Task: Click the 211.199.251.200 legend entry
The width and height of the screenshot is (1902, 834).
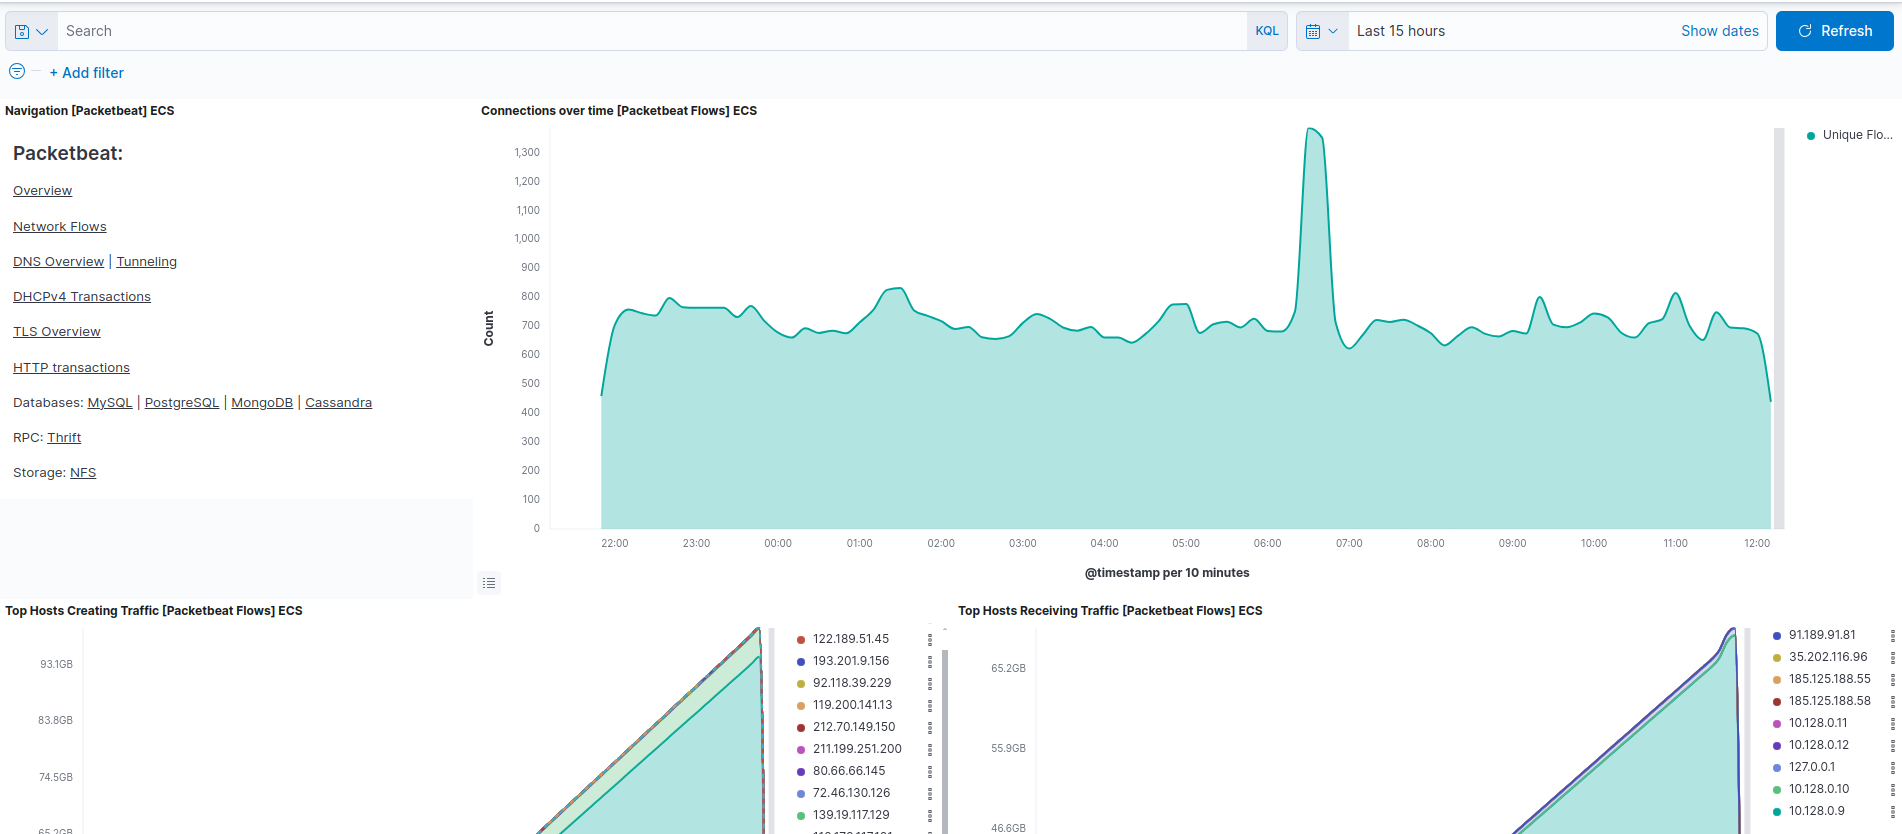Action: tap(857, 749)
